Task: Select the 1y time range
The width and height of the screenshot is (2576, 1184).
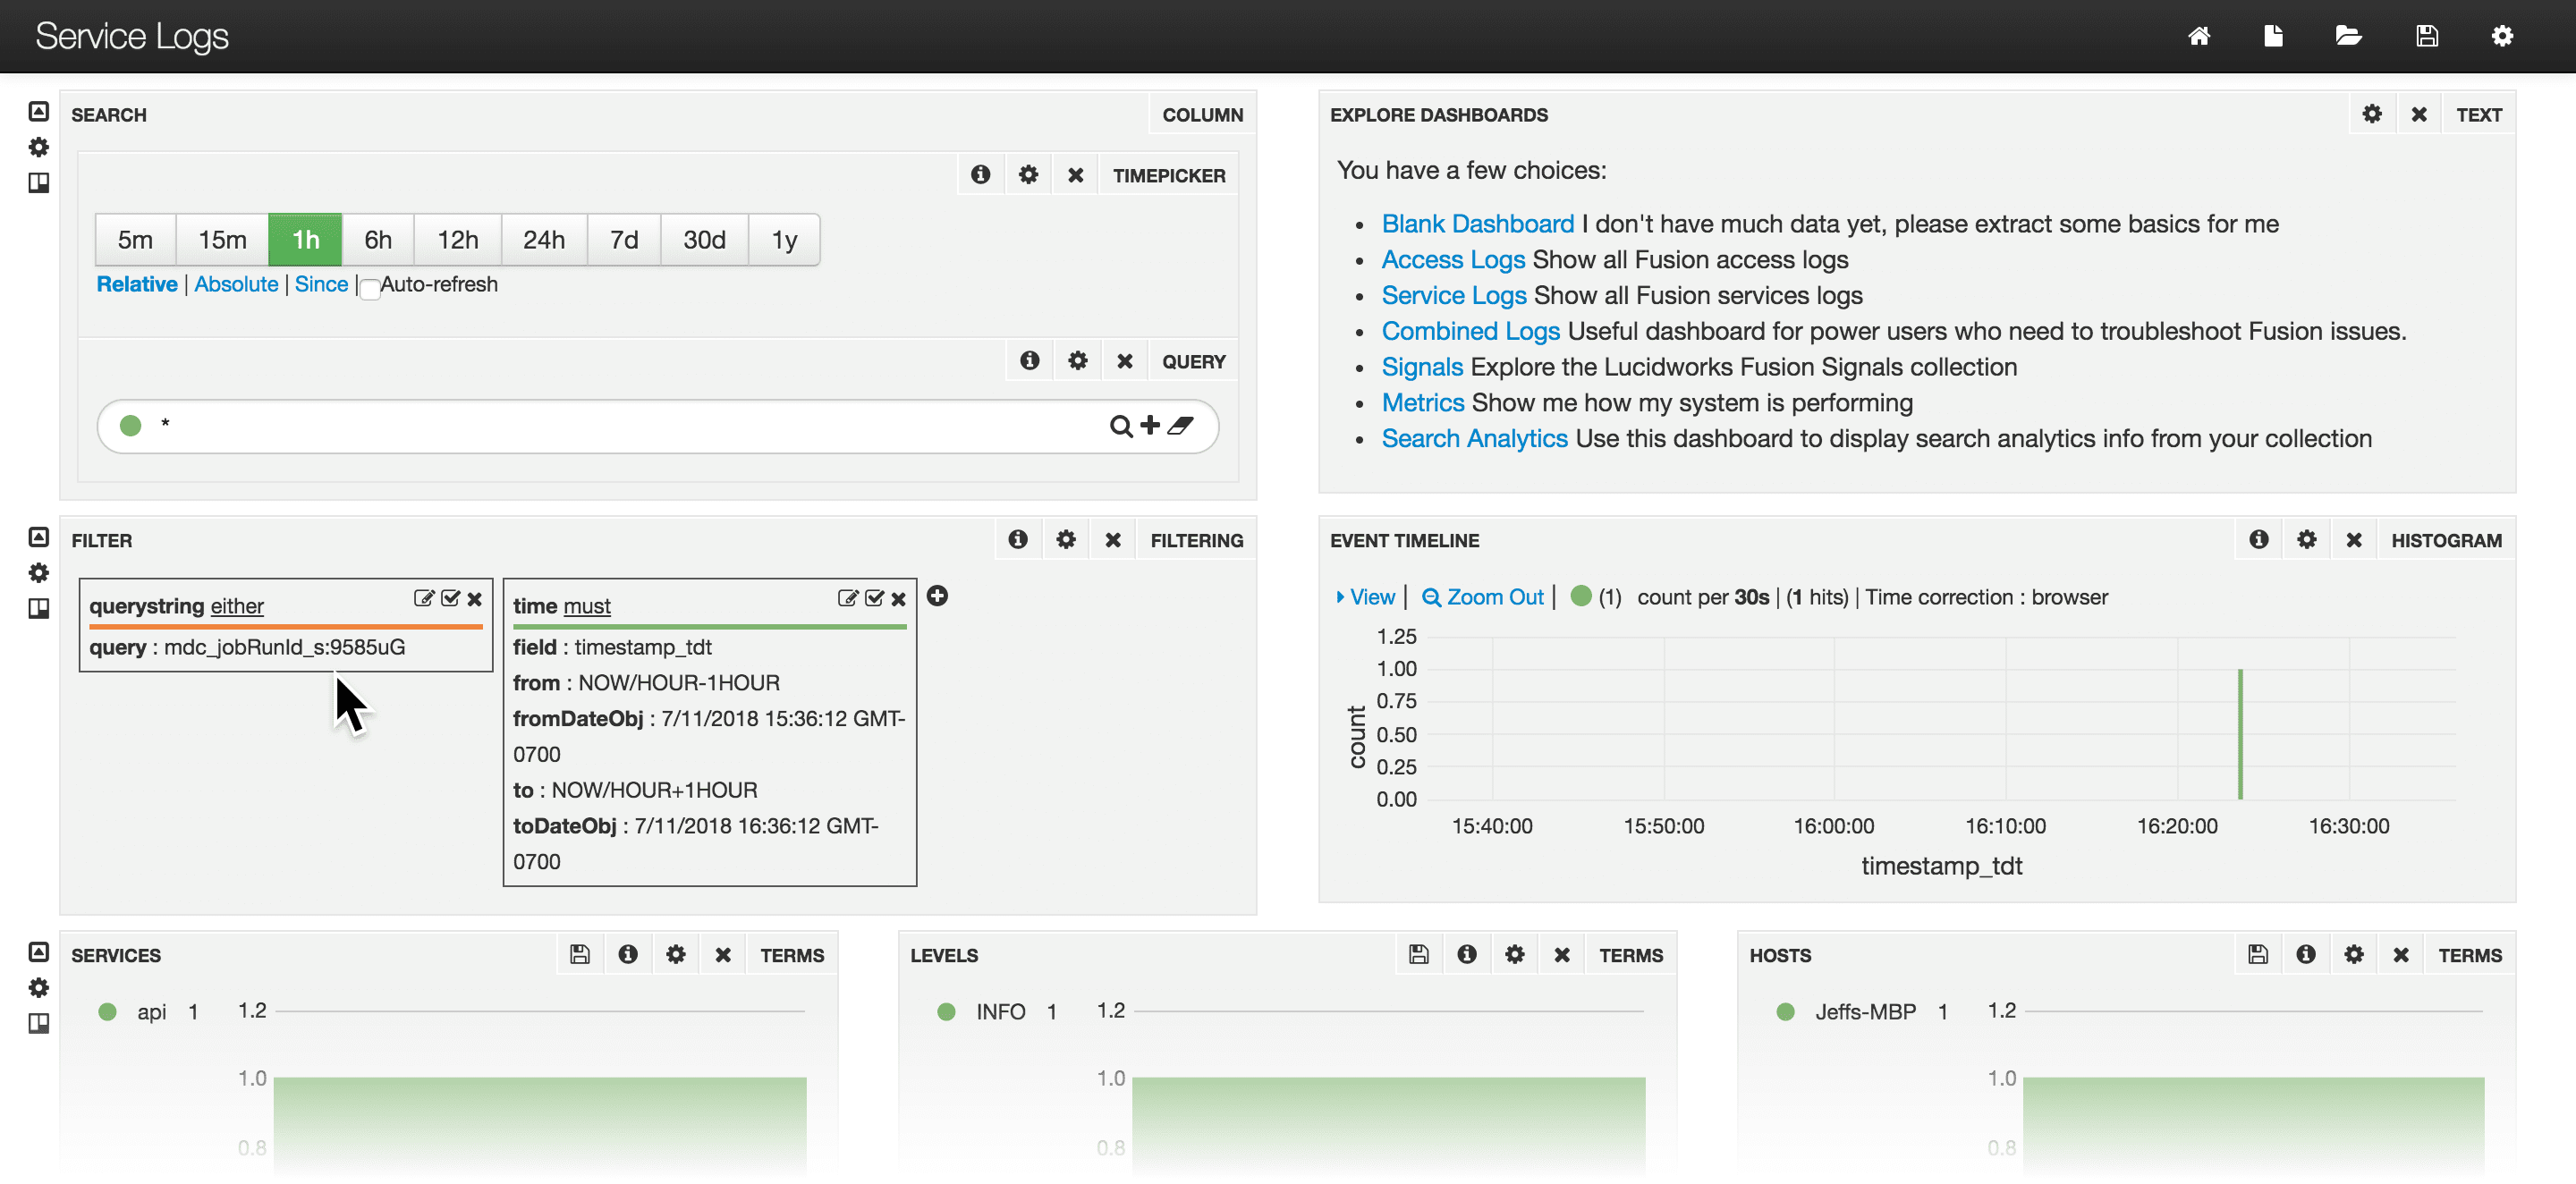Action: point(784,240)
